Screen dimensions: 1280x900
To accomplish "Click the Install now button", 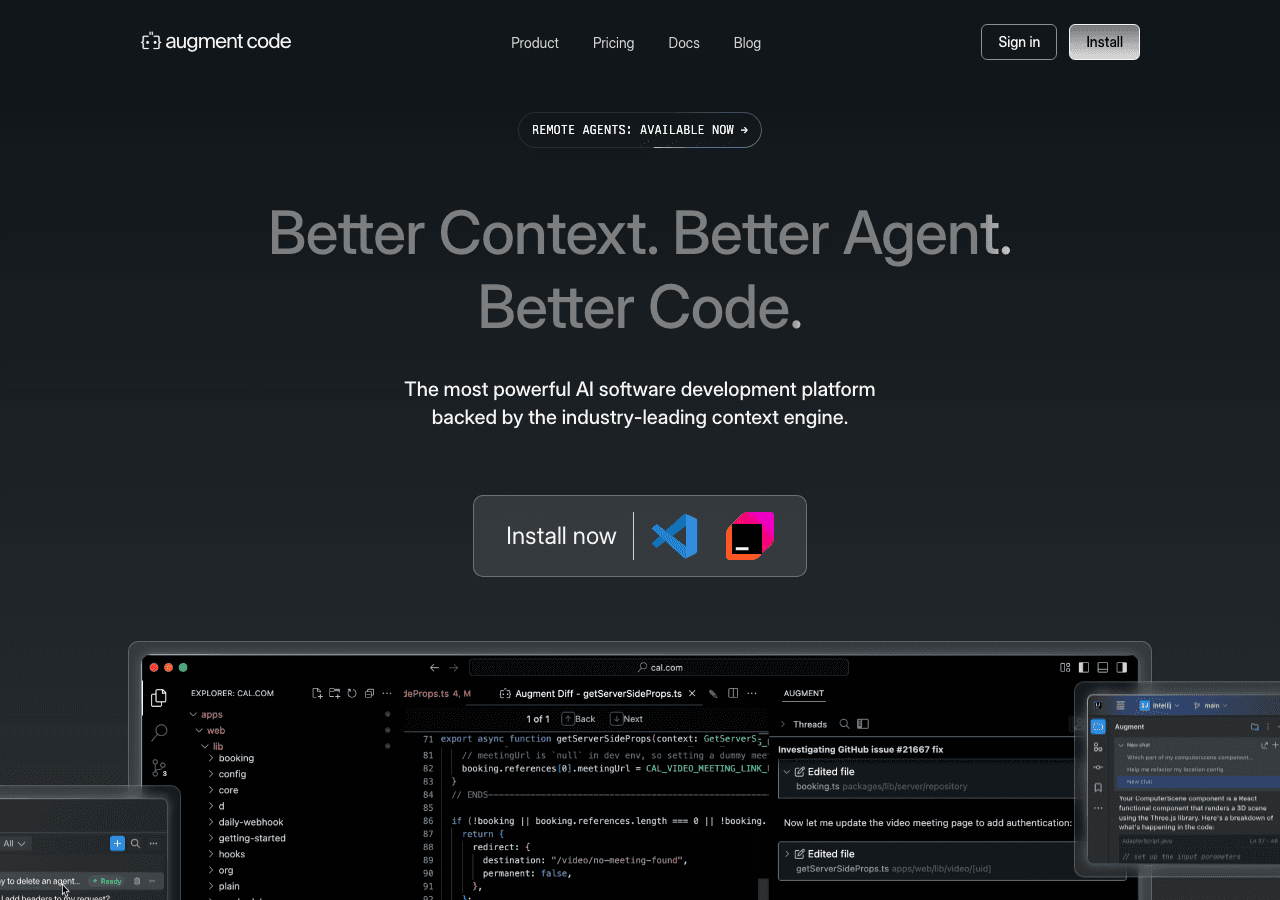I will [x=561, y=536].
